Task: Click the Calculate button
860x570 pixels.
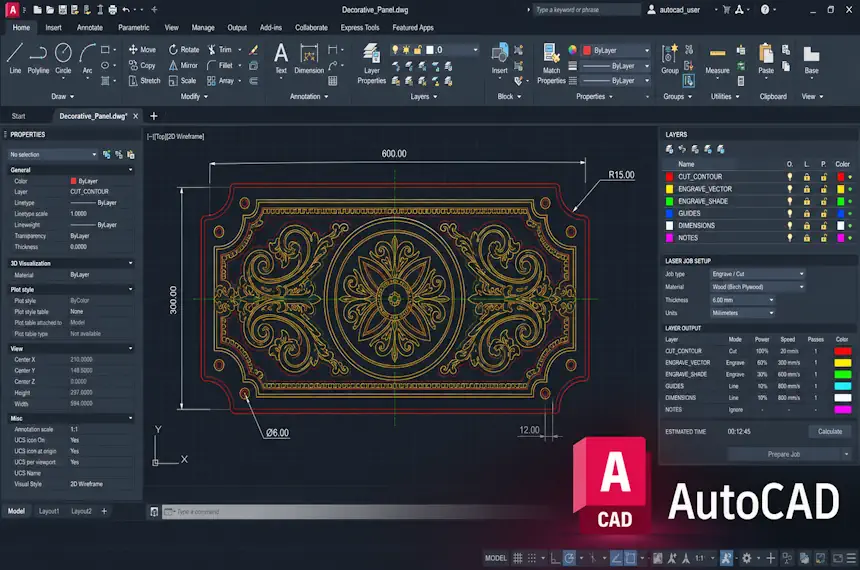Action: point(830,432)
